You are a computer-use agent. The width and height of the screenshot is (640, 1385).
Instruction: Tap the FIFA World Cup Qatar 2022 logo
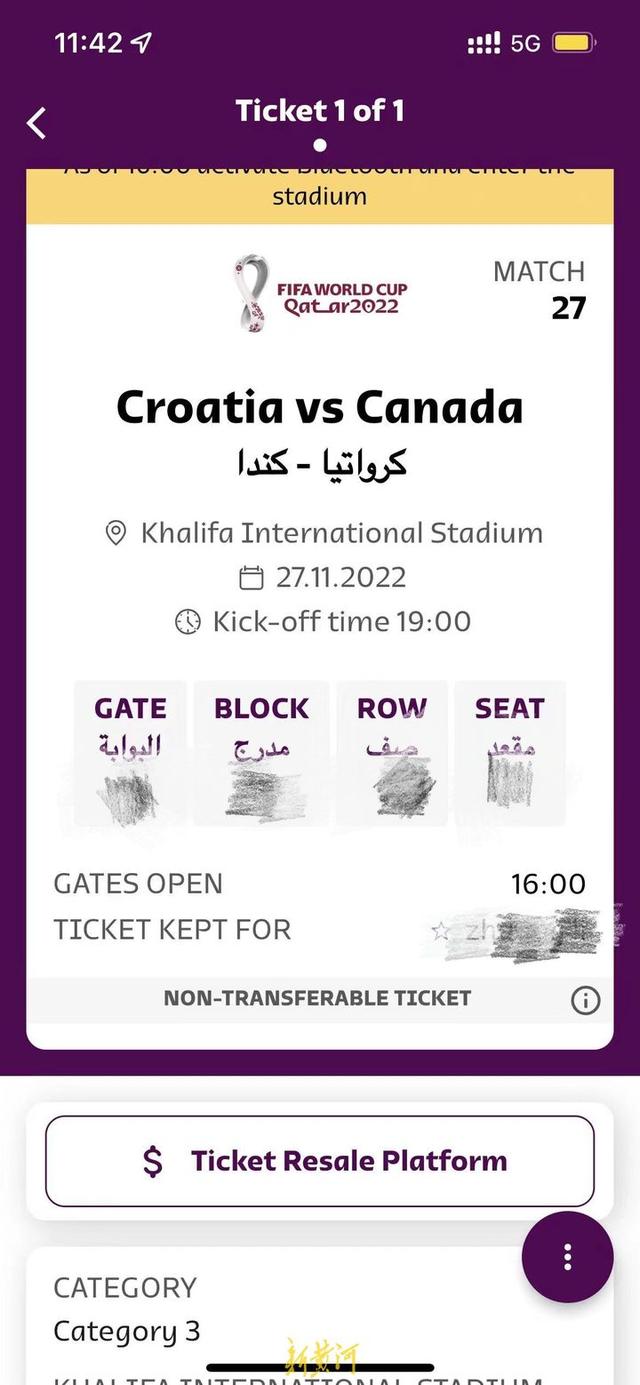coord(320,292)
